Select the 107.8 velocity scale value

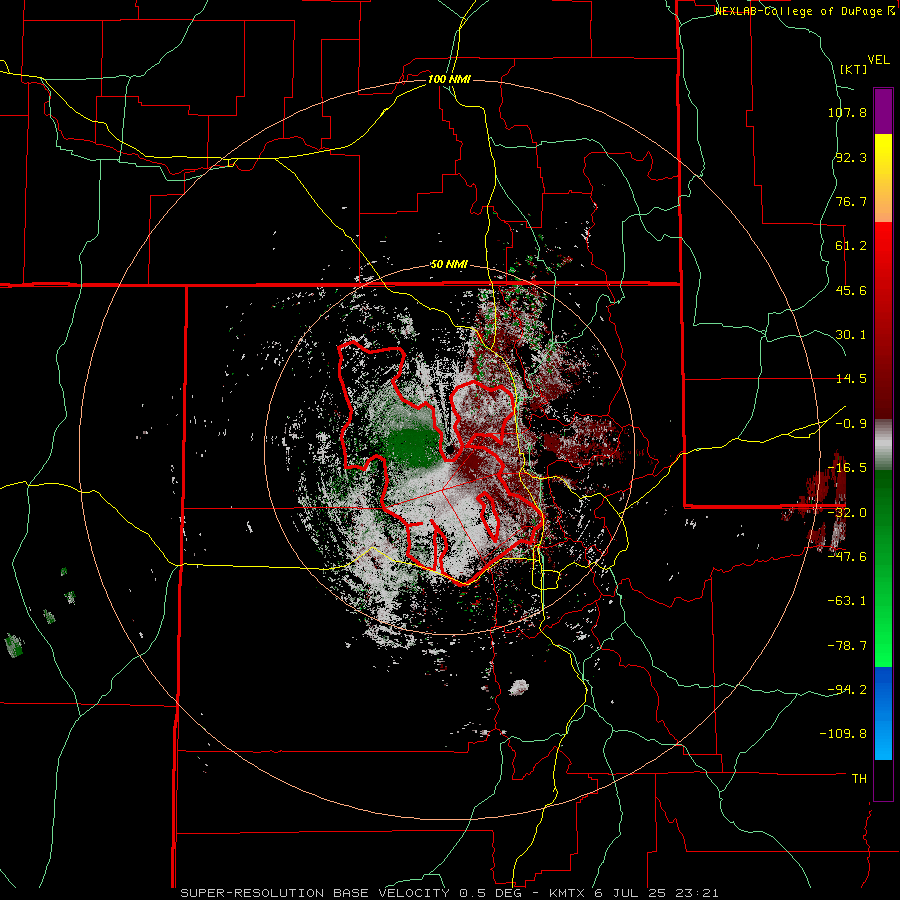(847, 112)
